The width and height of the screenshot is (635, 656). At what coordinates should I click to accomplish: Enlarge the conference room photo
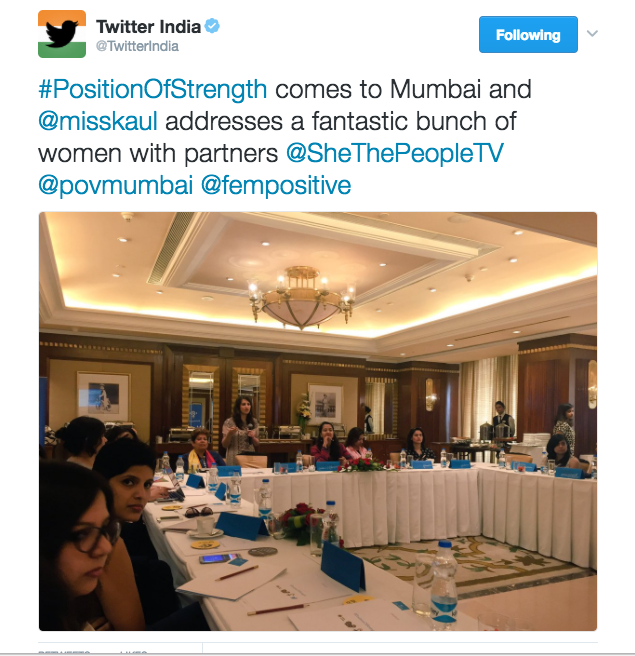318,421
